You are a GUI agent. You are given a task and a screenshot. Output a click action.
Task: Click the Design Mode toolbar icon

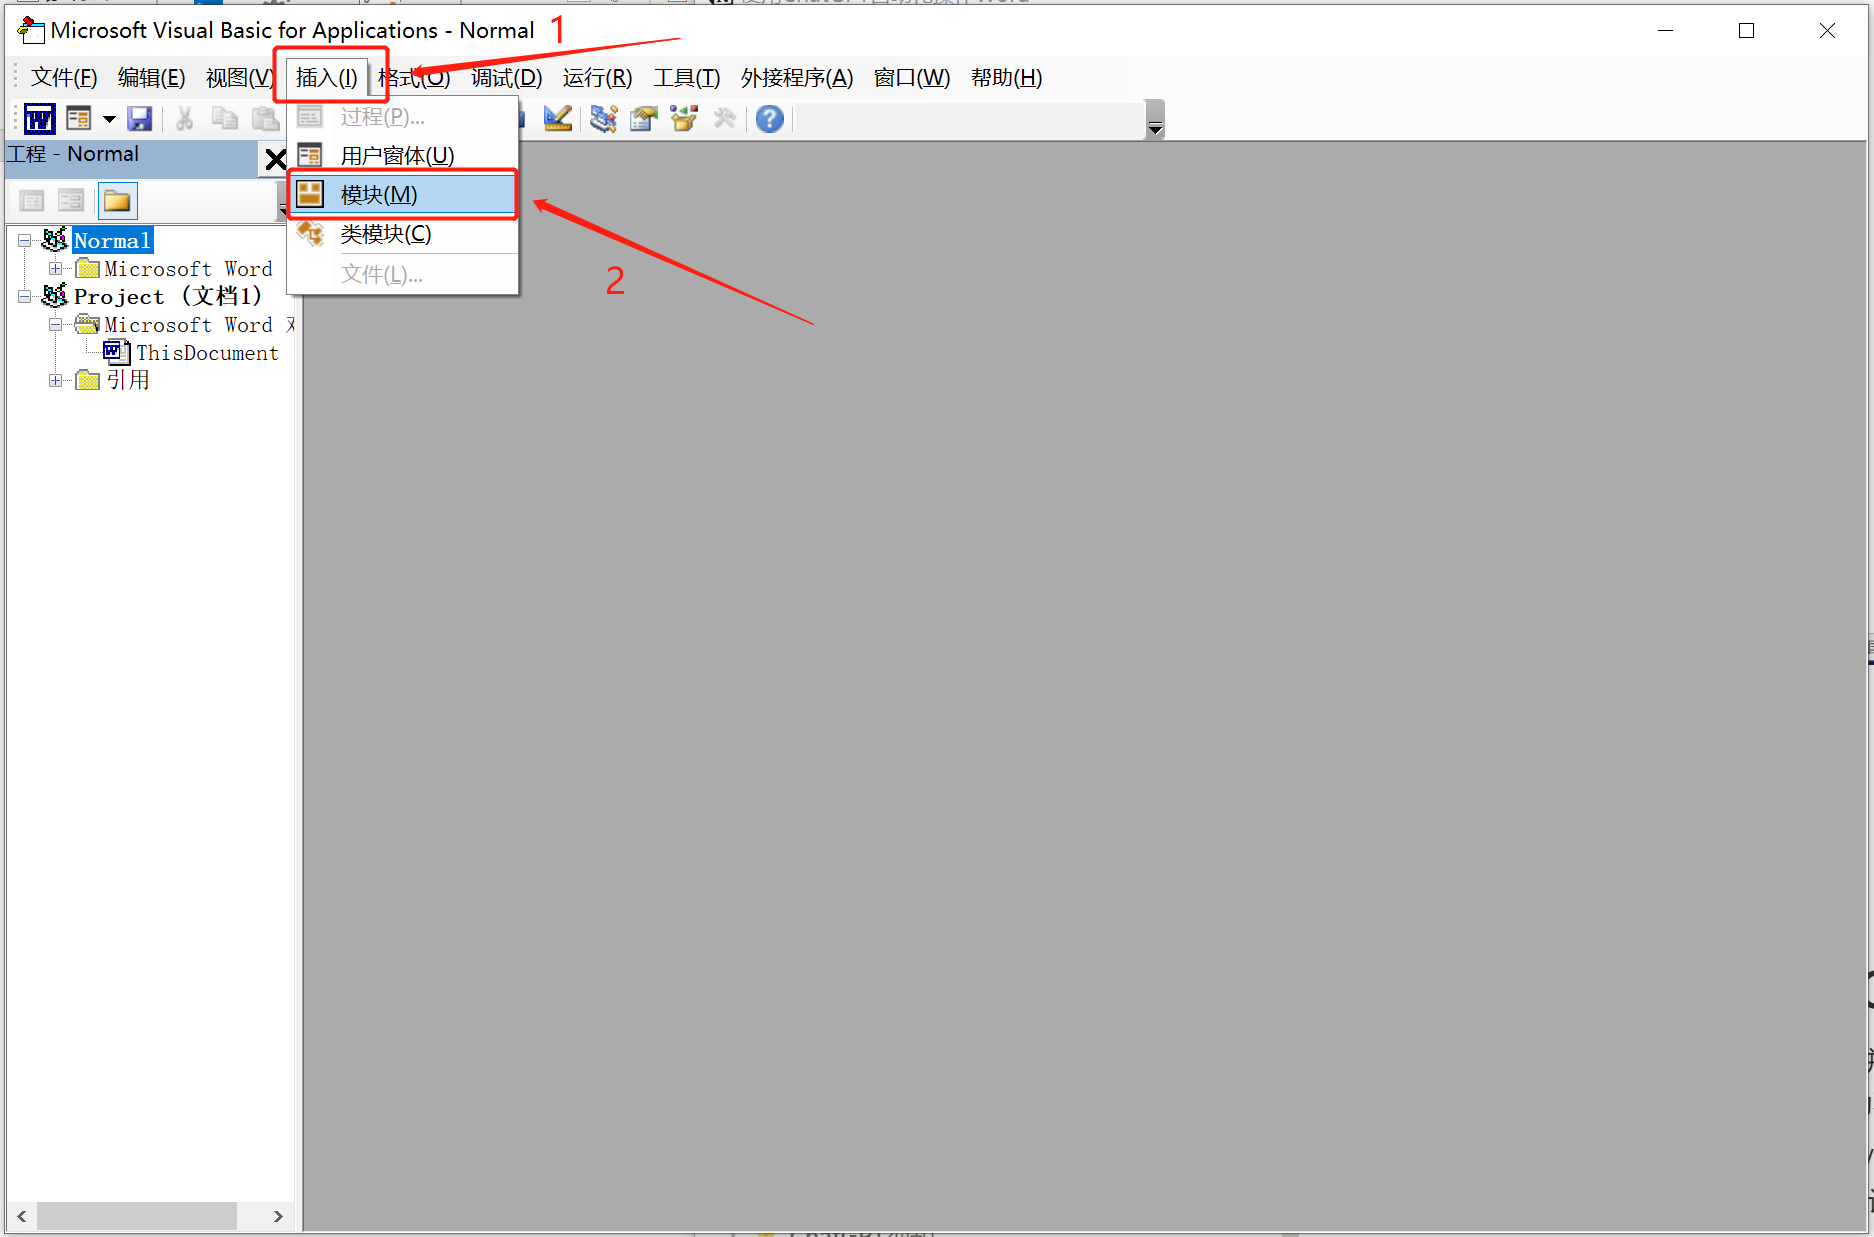557,119
